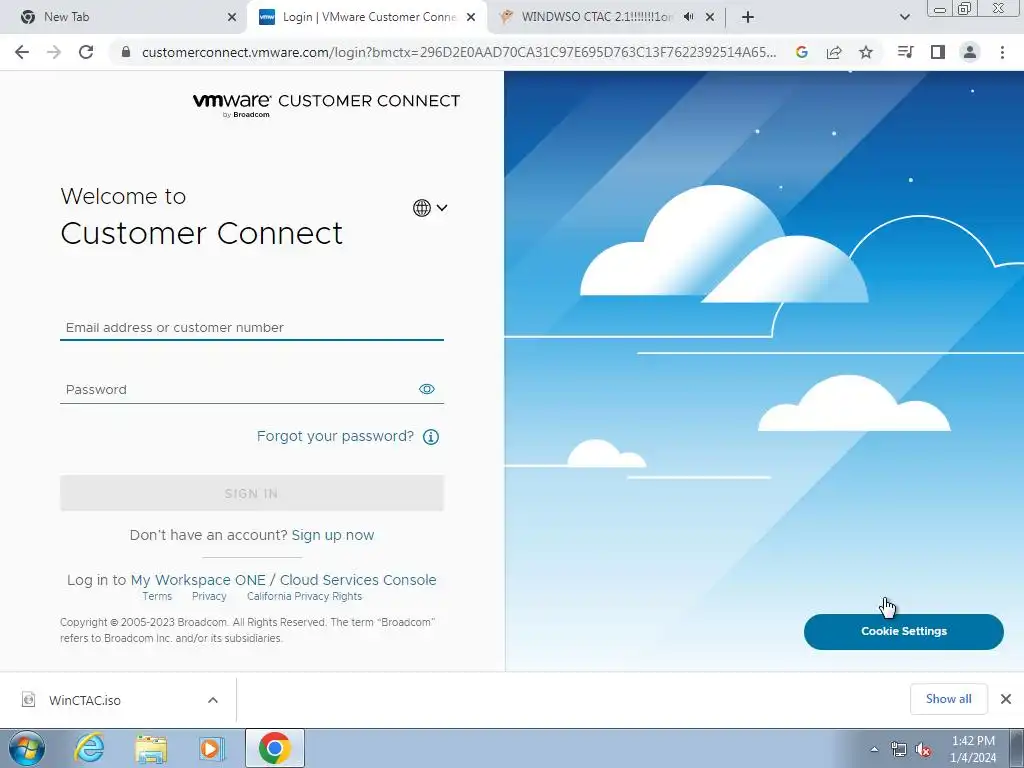1024x768 pixels.
Task: Click the browser forward arrow
Action: (54, 52)
